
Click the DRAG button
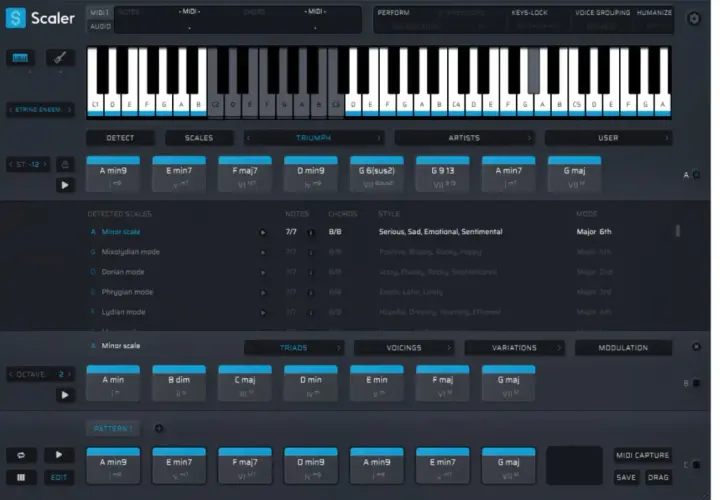point(658,478)
